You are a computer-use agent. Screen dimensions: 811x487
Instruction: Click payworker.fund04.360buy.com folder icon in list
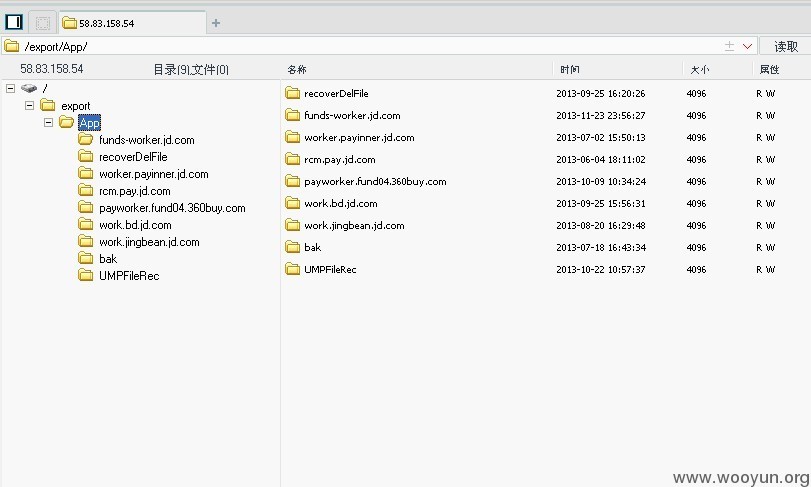tap(293, 181)
